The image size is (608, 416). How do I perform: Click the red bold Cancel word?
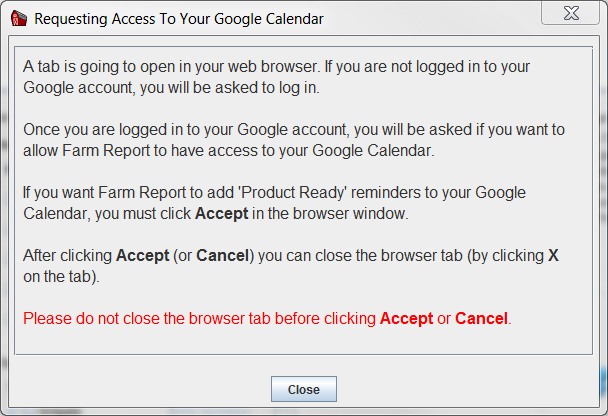(481, 318)
